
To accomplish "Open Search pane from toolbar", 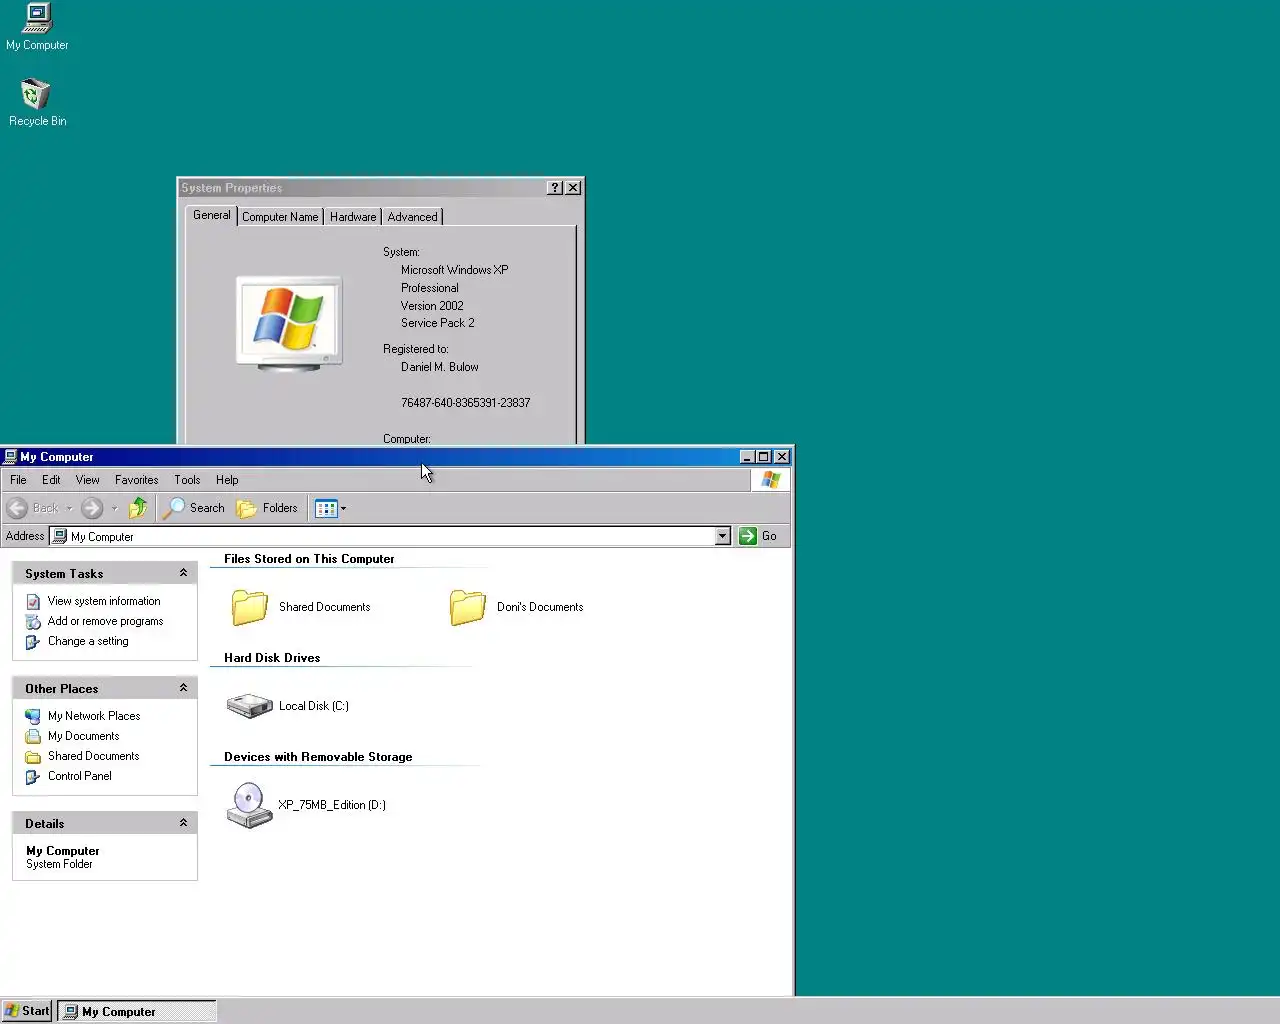I will pyautogui.click(x=195, y=508).
